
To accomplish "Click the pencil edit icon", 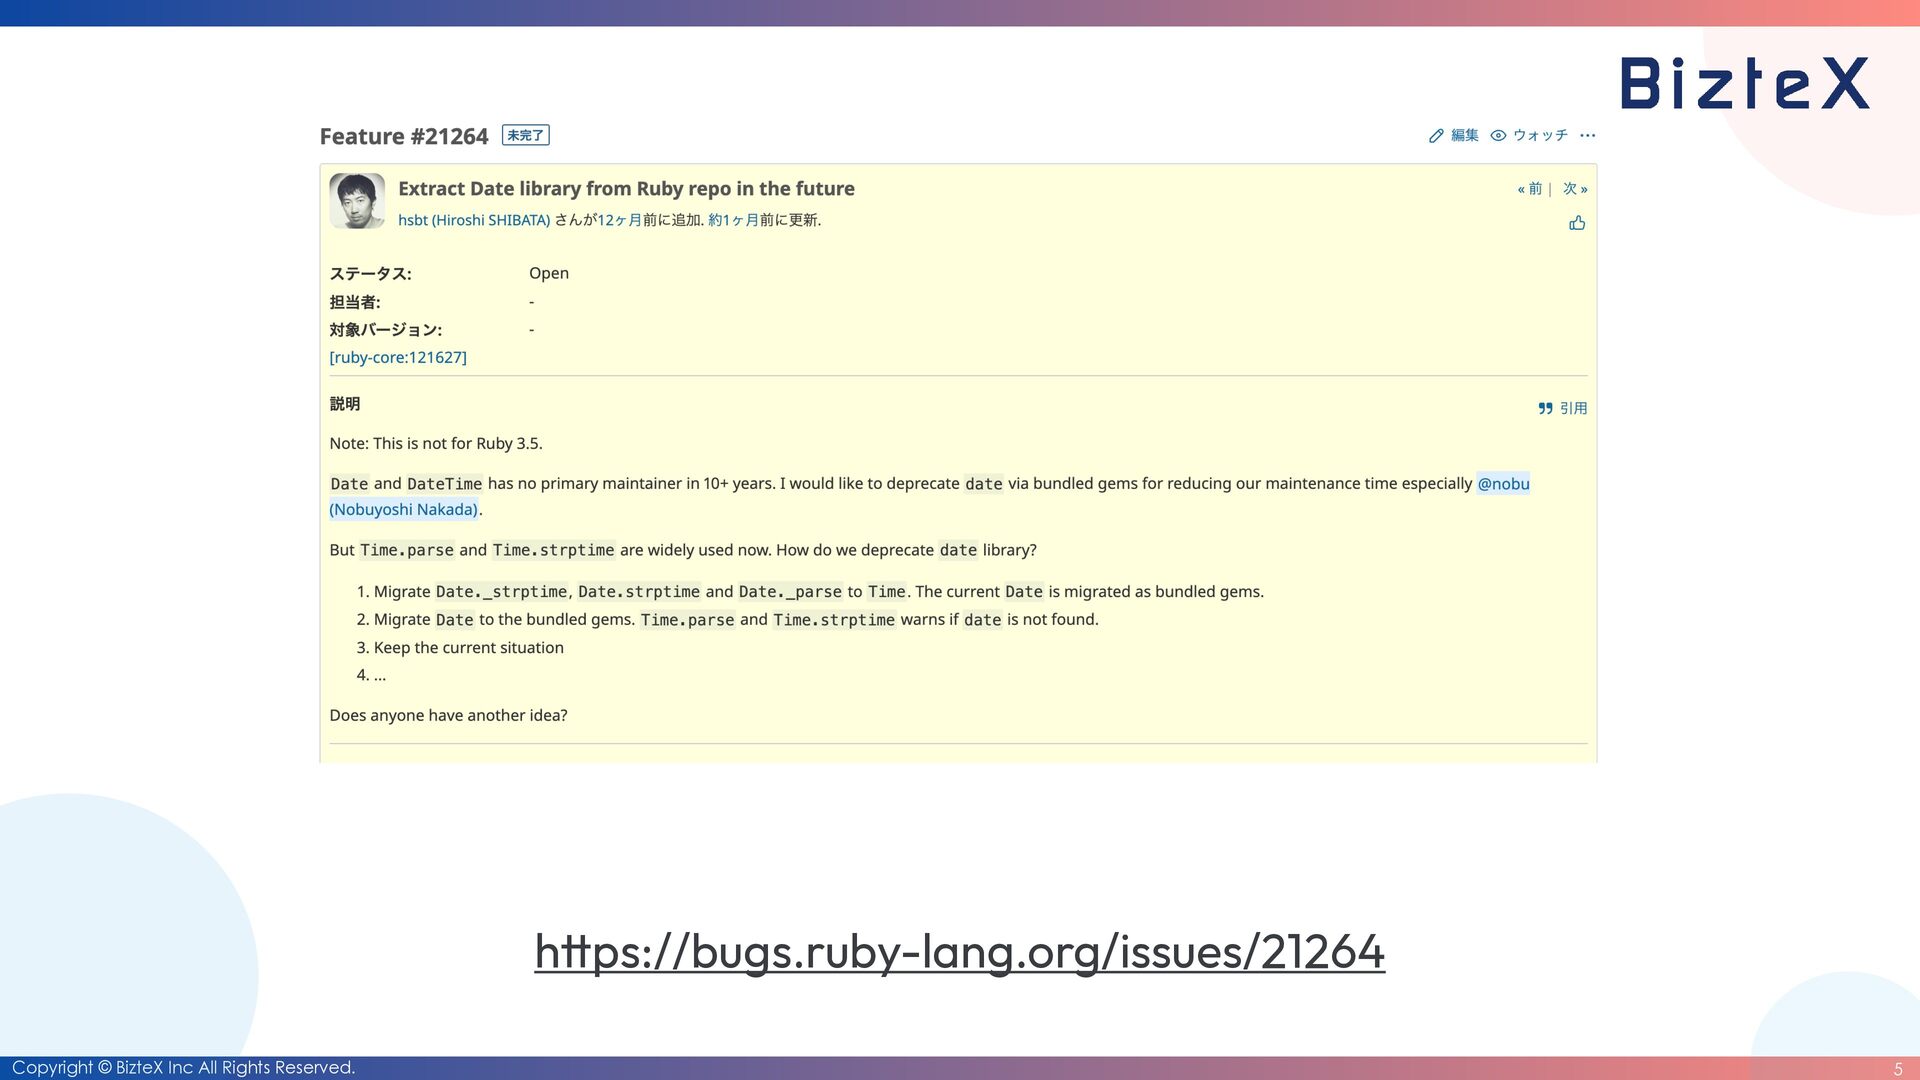I will pyautogui.click(x=1436, y=136).
